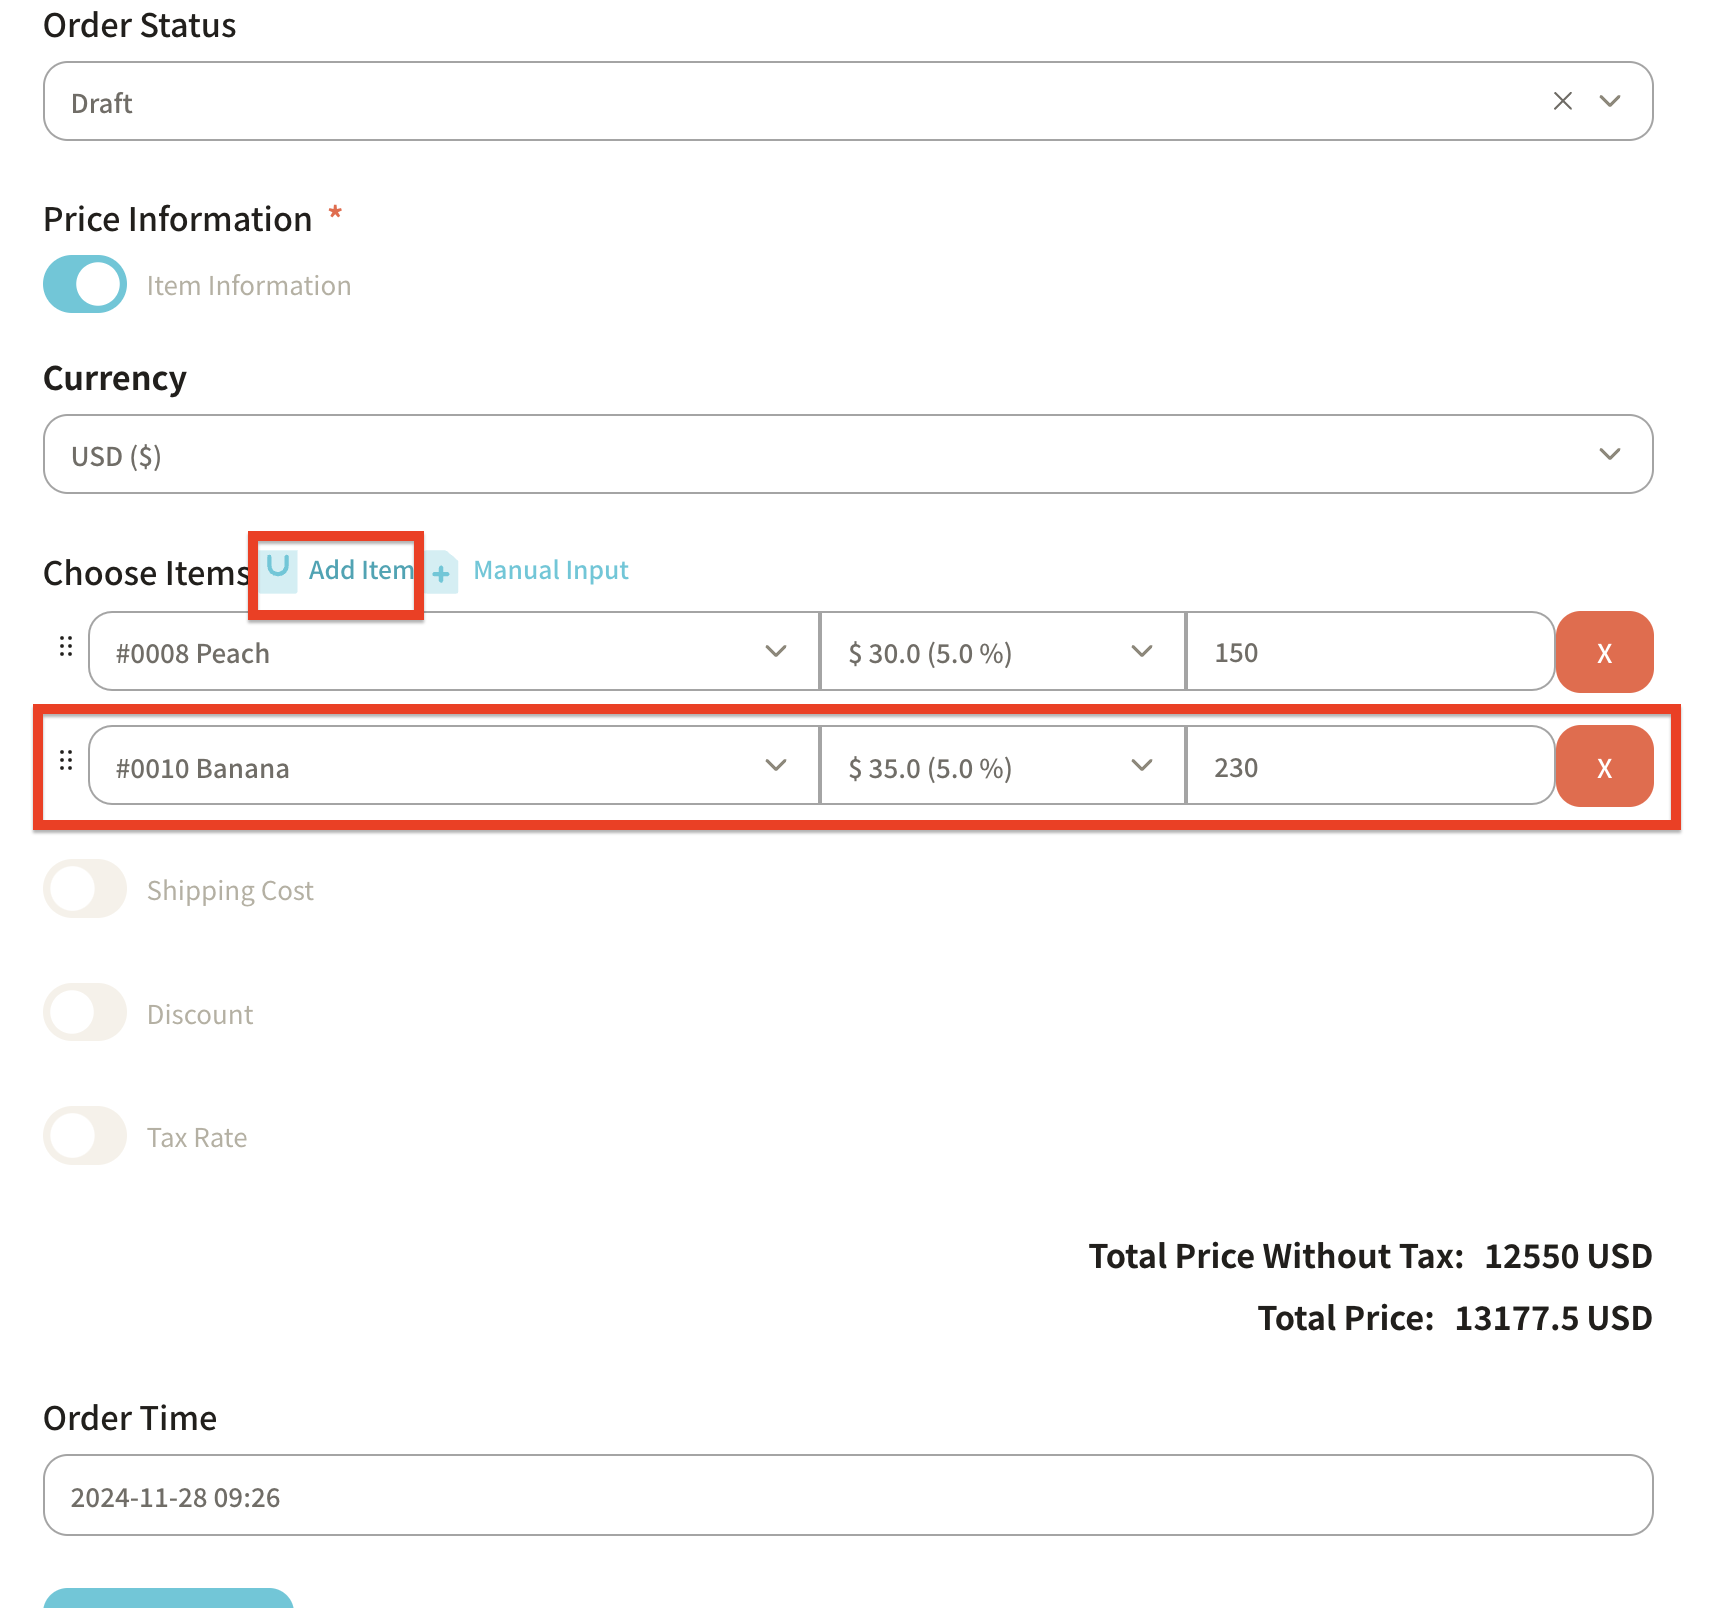
Task: Click the quantity field showing 230
Action: tap(1368, 767)
